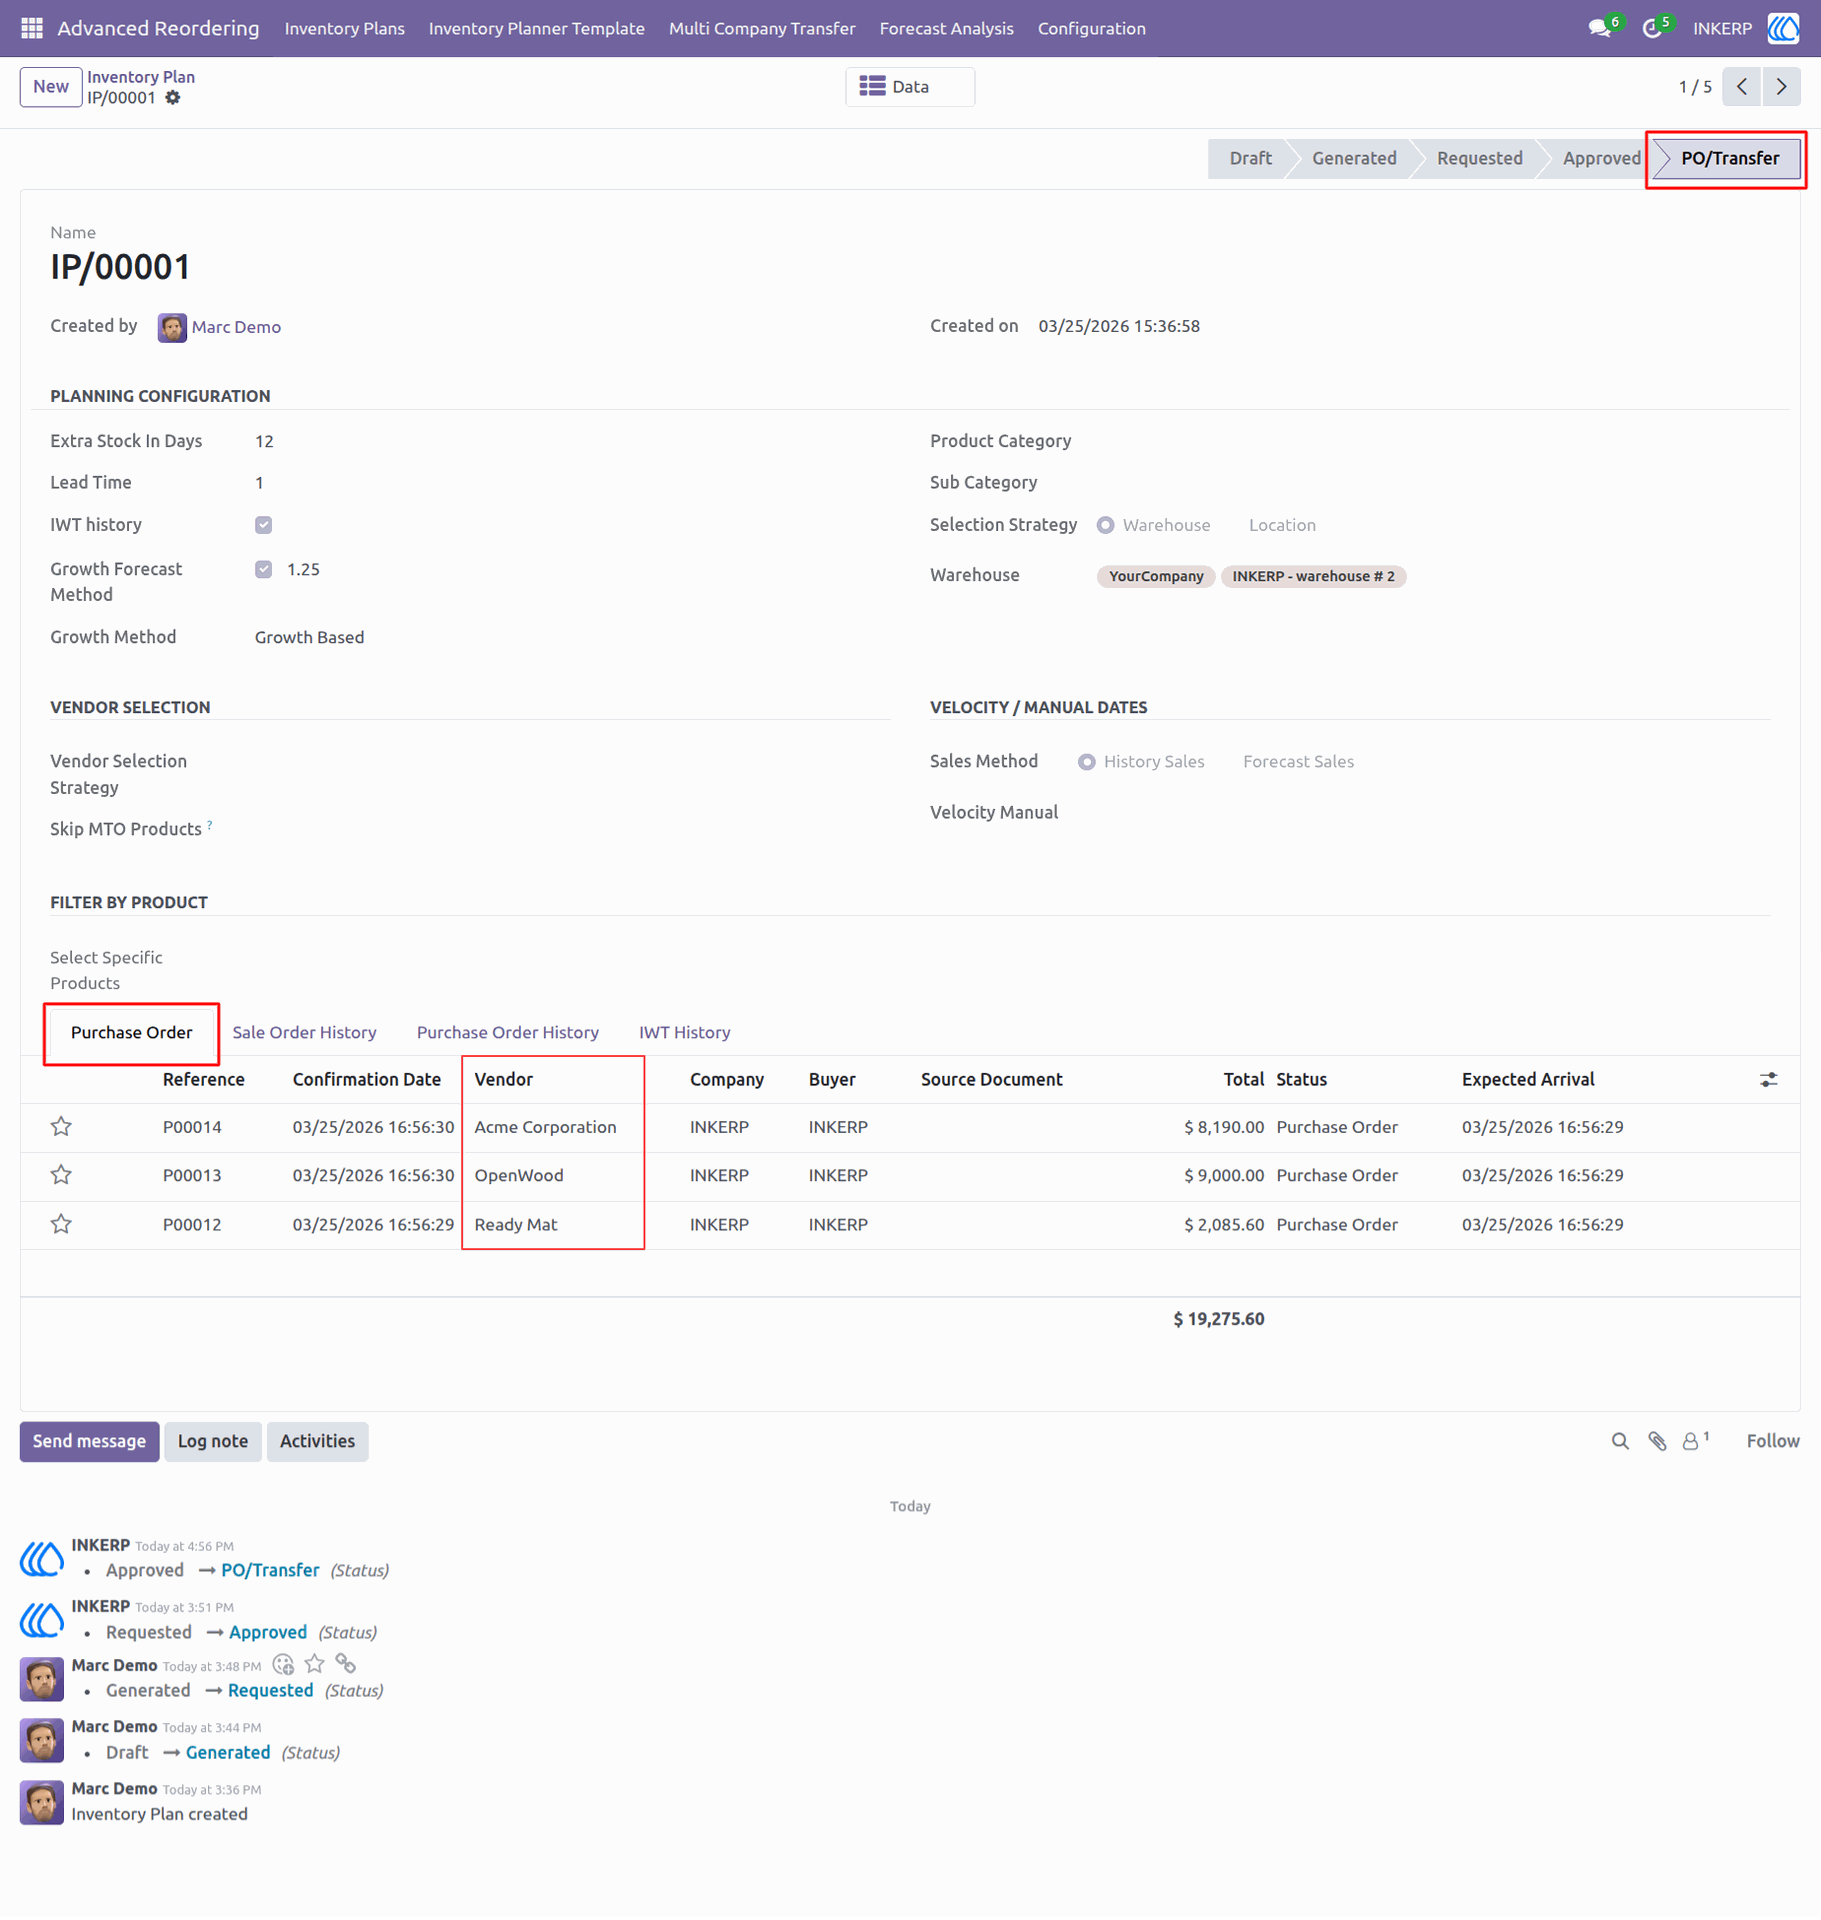Click the New button
This screenshot has width=1821, height=1920.
[50, 87]
